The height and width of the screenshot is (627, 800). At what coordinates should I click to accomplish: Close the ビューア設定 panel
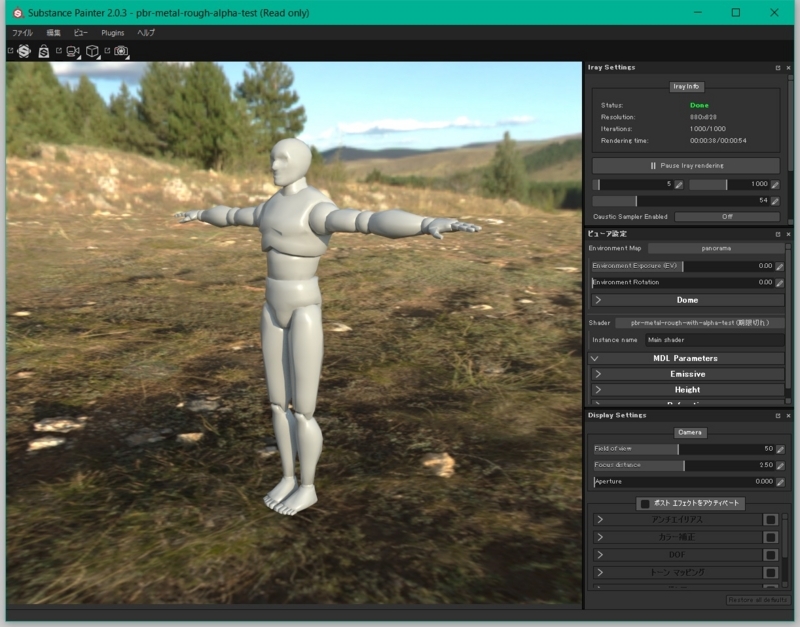tap(788, 234)
